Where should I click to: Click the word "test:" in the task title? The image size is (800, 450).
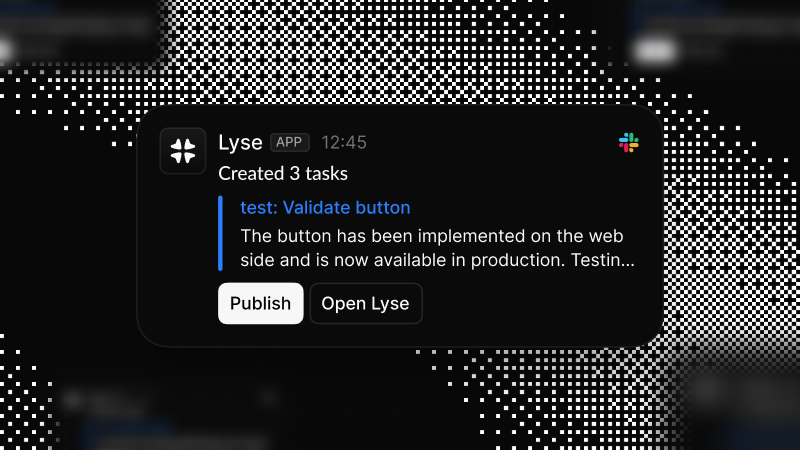(x=259, y=208)
